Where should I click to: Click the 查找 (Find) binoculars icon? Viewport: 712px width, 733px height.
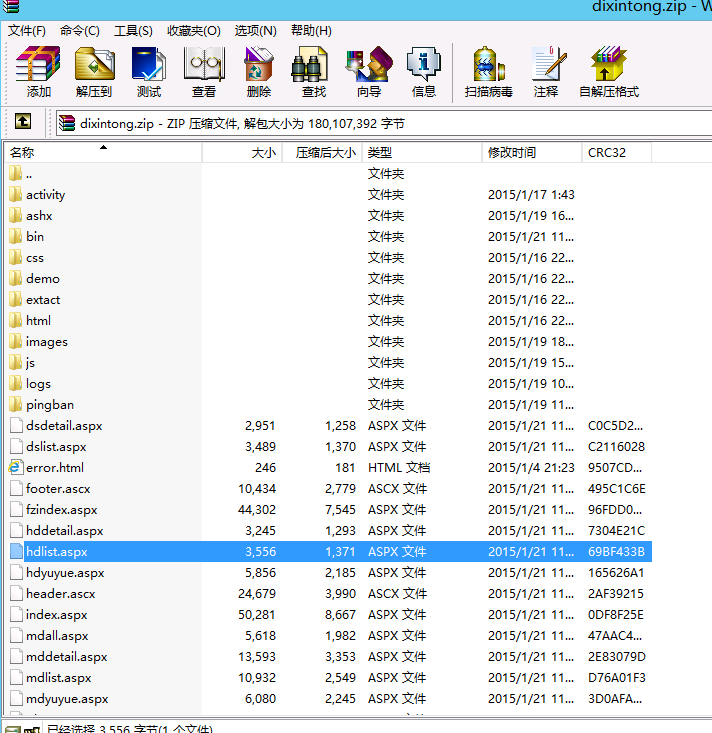coord(309,64)
